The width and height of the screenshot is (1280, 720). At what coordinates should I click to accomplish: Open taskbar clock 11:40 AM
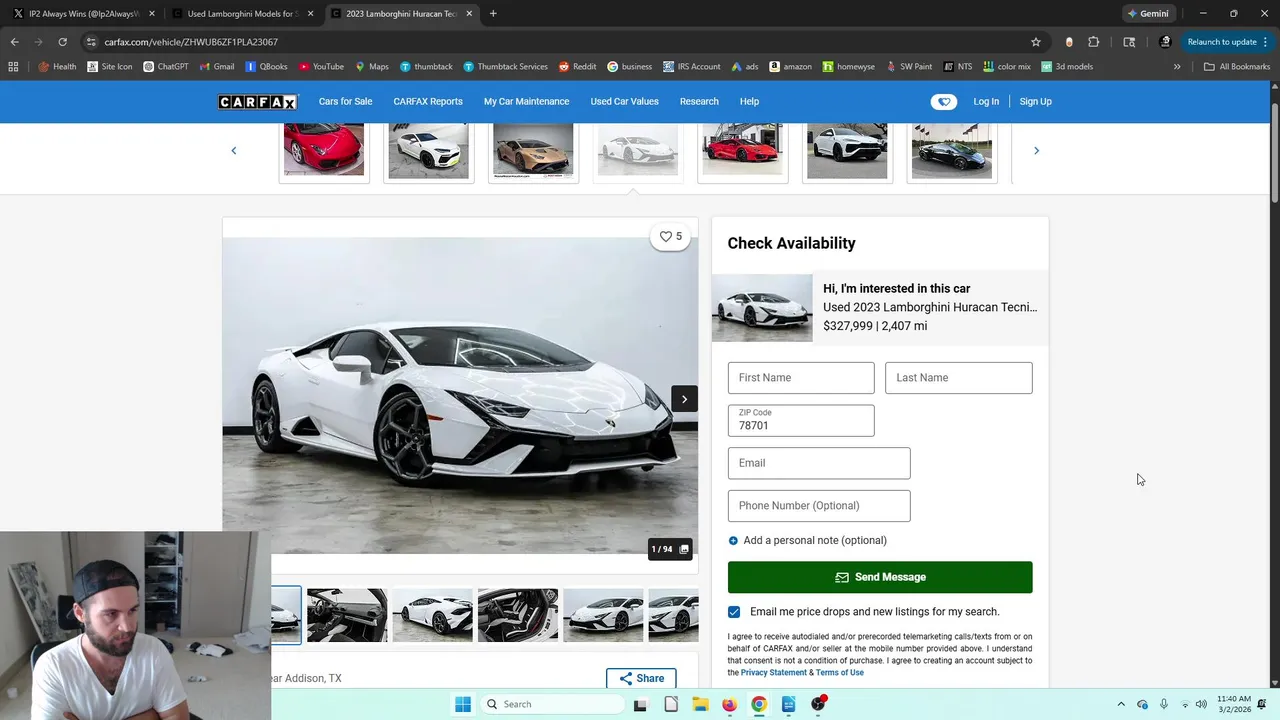pos(1235,704)
